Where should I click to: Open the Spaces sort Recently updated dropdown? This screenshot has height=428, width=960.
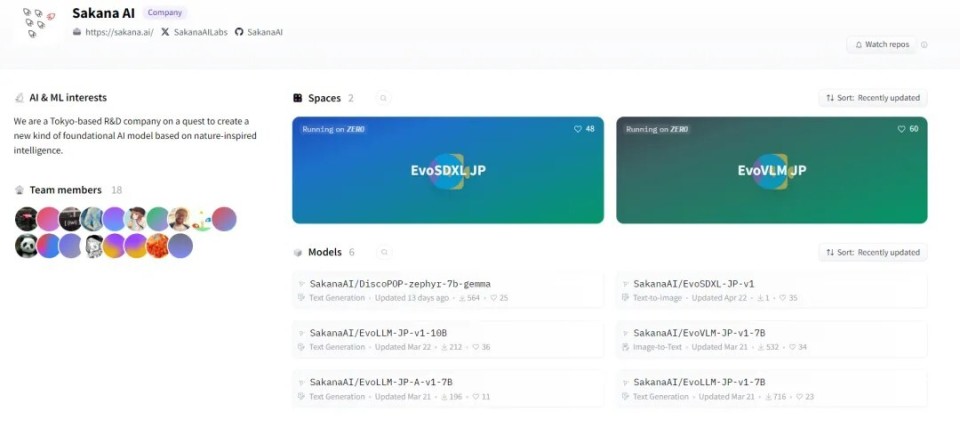(x=873, y=98)
